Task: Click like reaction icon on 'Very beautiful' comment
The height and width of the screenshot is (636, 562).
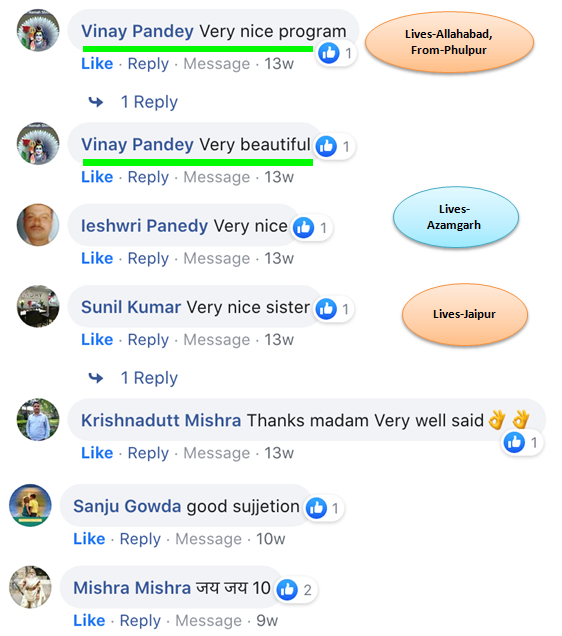Action: (x=326, y=146)
